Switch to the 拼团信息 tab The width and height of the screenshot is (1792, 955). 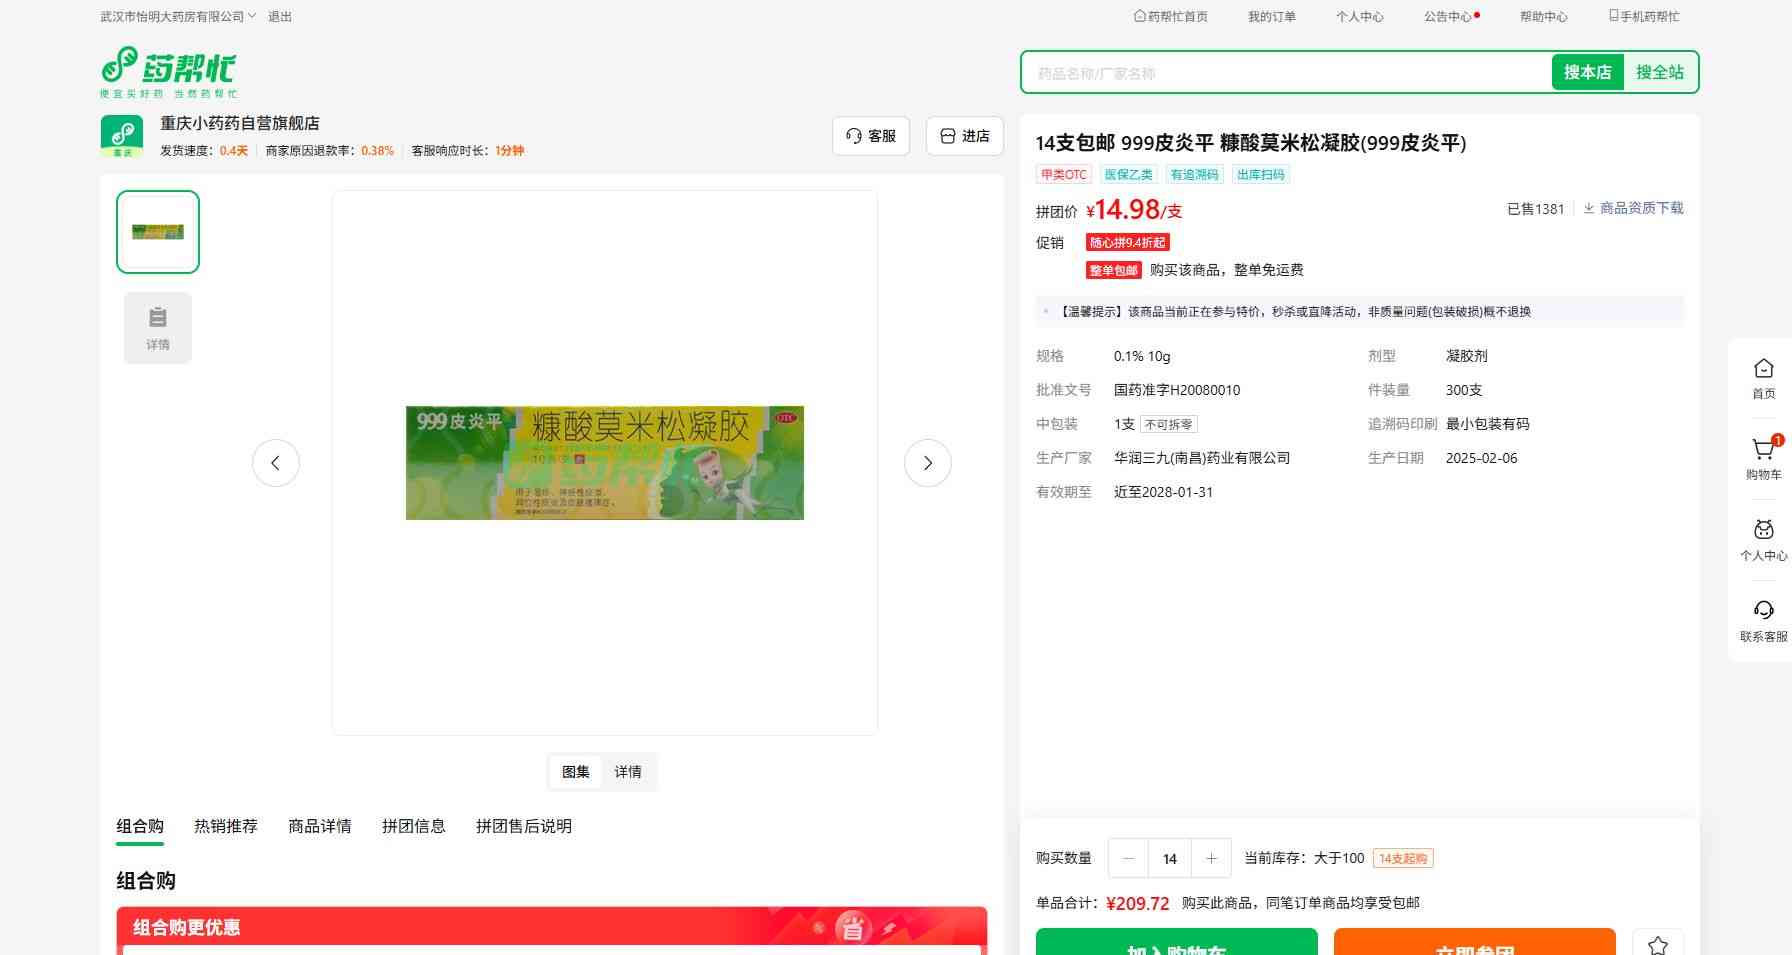[413, 826]
